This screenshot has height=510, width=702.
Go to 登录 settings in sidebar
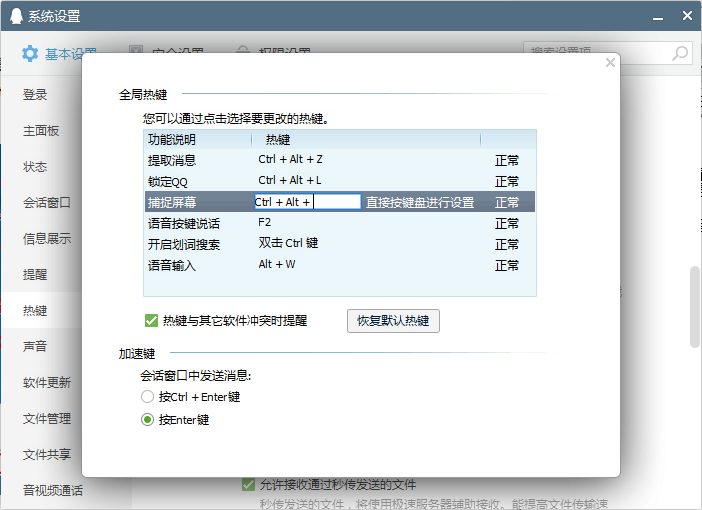pos(36,95)
